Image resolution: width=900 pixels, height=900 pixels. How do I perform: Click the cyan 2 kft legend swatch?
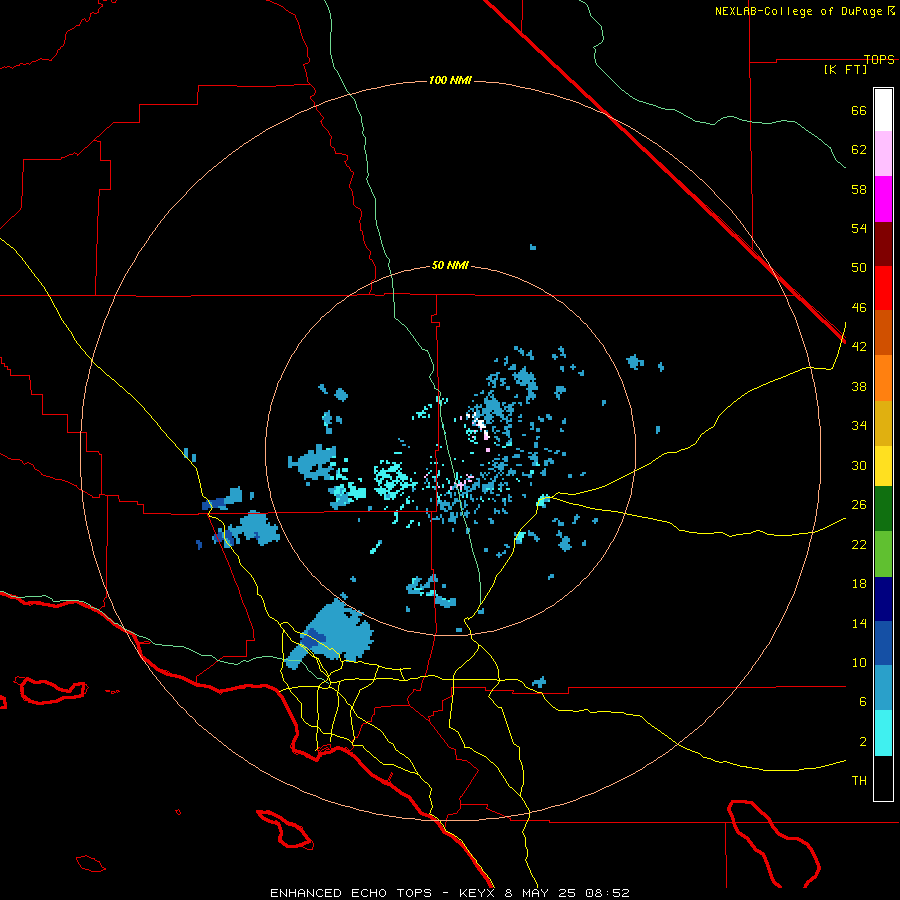point(883,733)
